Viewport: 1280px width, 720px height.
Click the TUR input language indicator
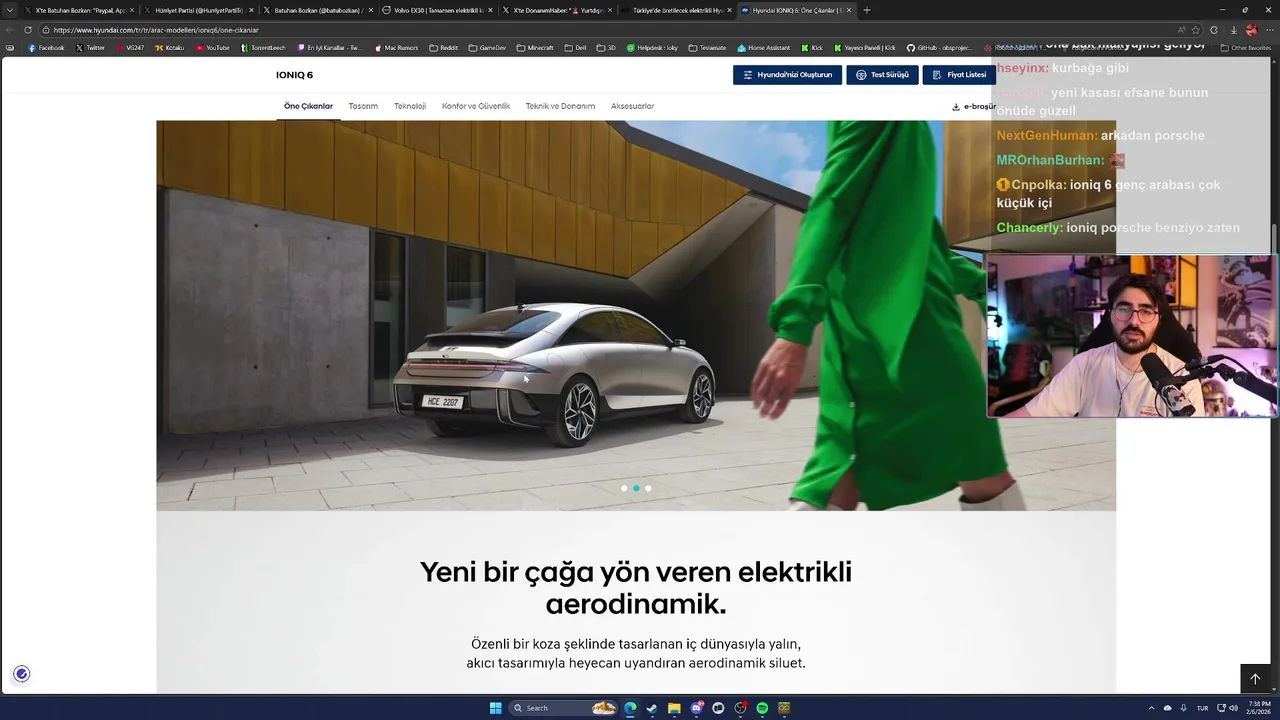tap(1203, 708)
